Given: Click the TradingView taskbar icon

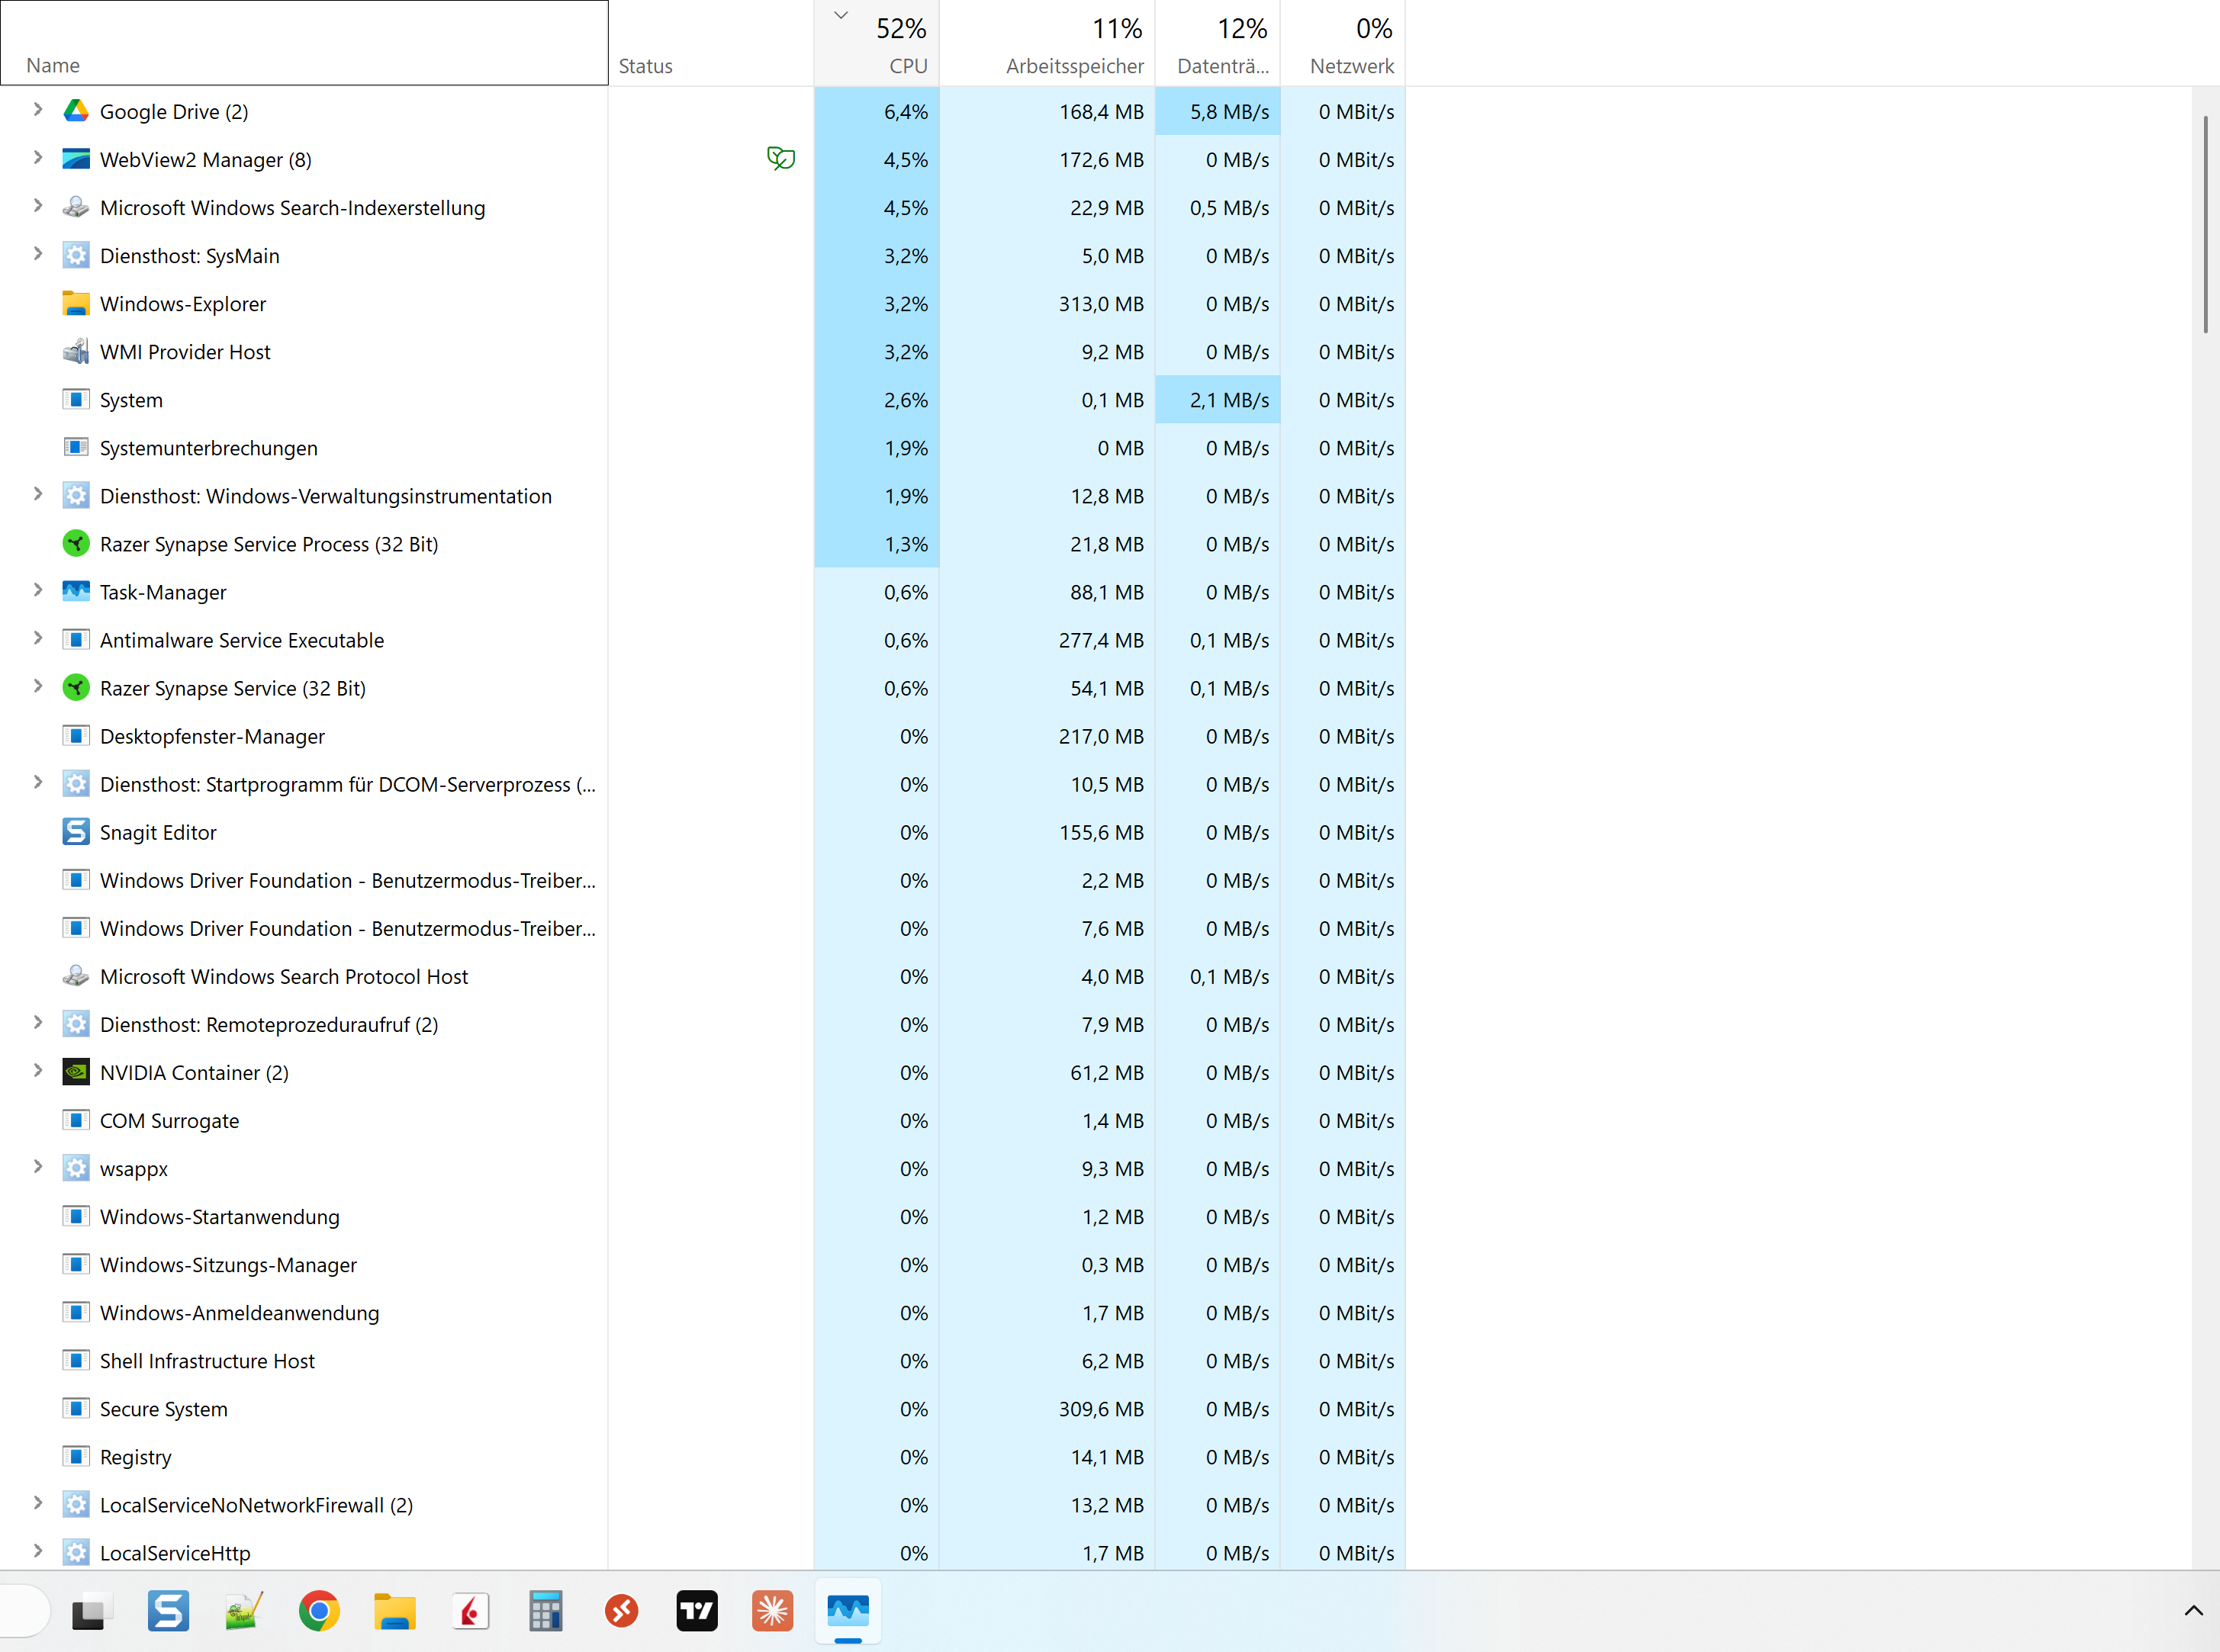Looking at the screenshot, I should click(x=697, y=1611).
